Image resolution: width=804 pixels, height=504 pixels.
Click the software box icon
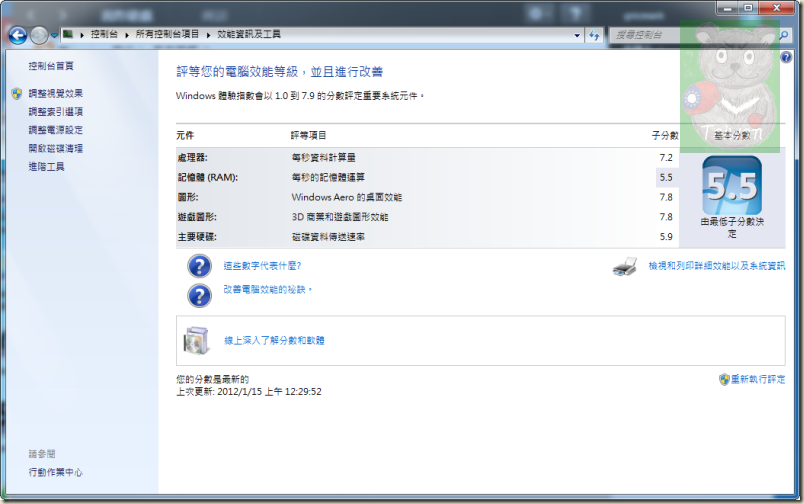tap(197, 340)
